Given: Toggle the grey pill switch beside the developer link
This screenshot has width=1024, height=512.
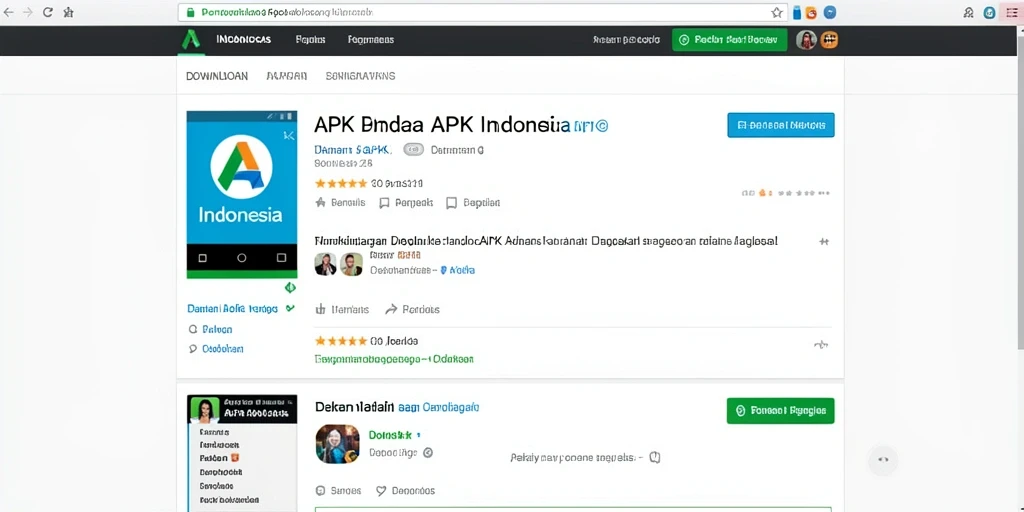Looking at the screenshot, I should [x=413, y=150].
